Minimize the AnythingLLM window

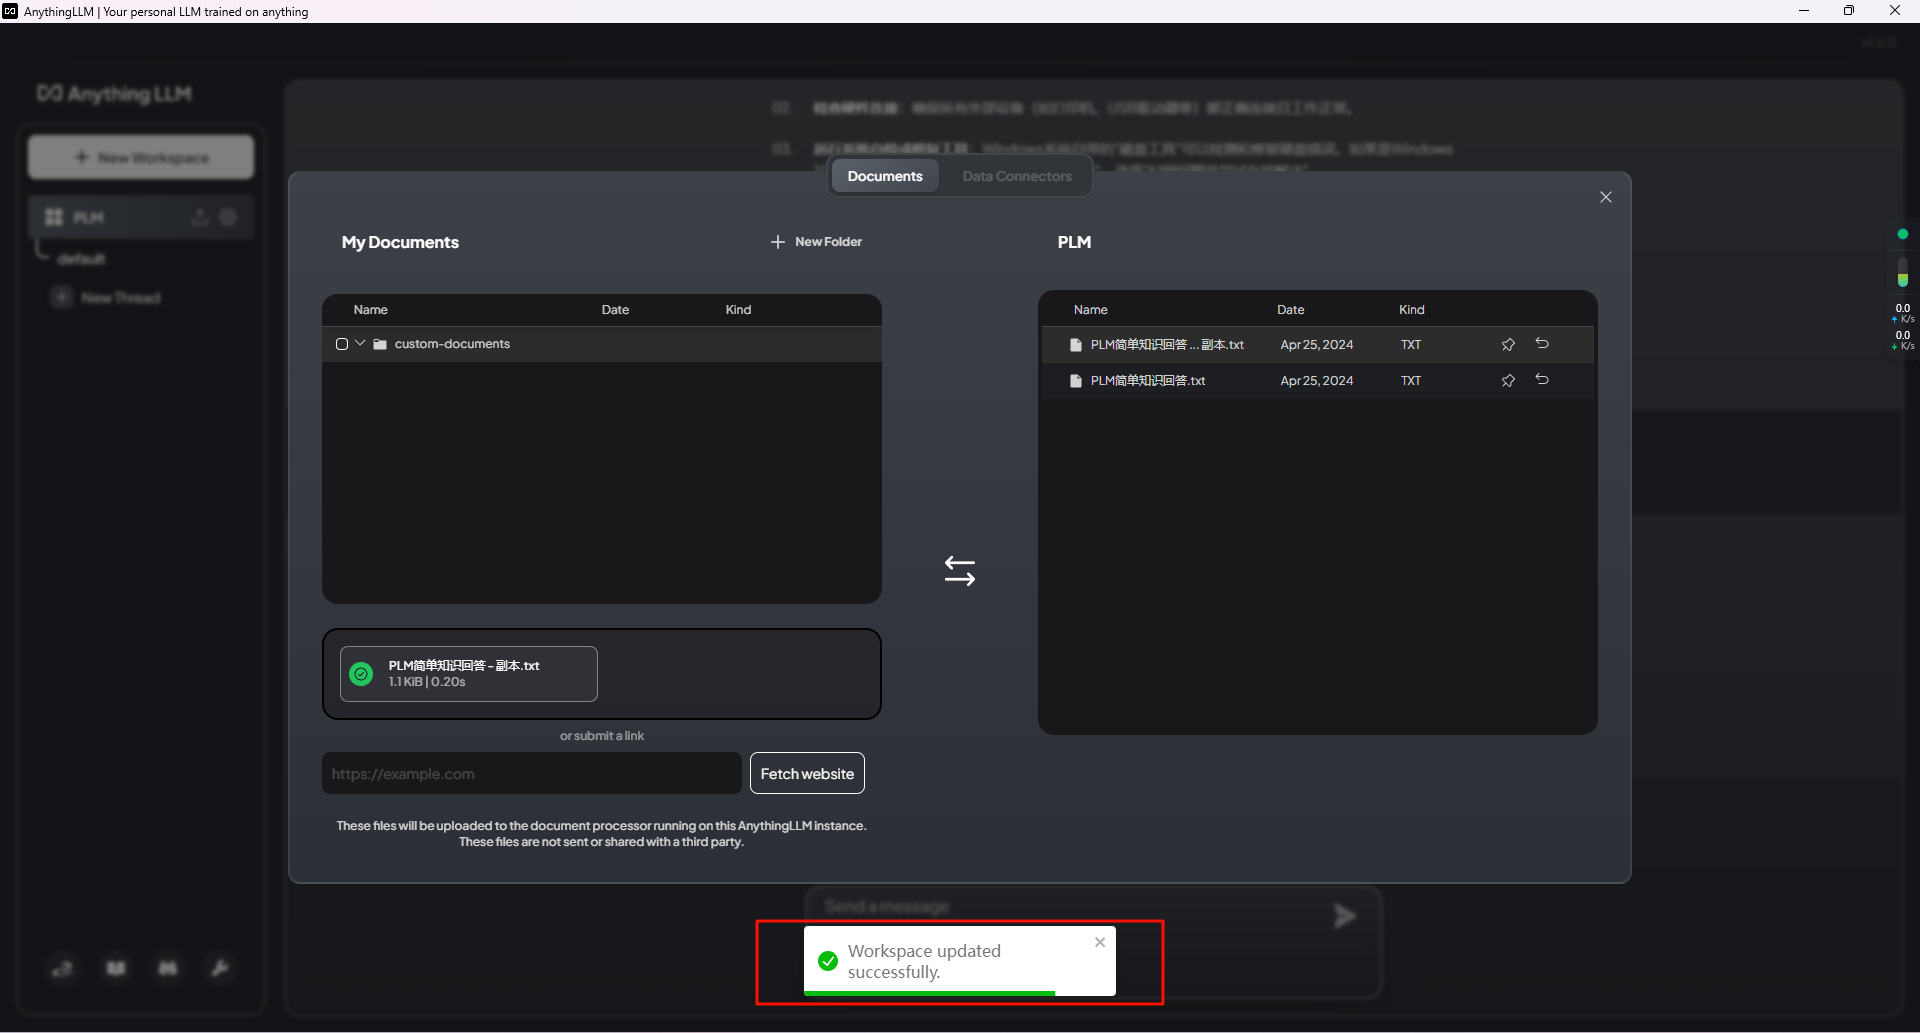[1803, 11]
